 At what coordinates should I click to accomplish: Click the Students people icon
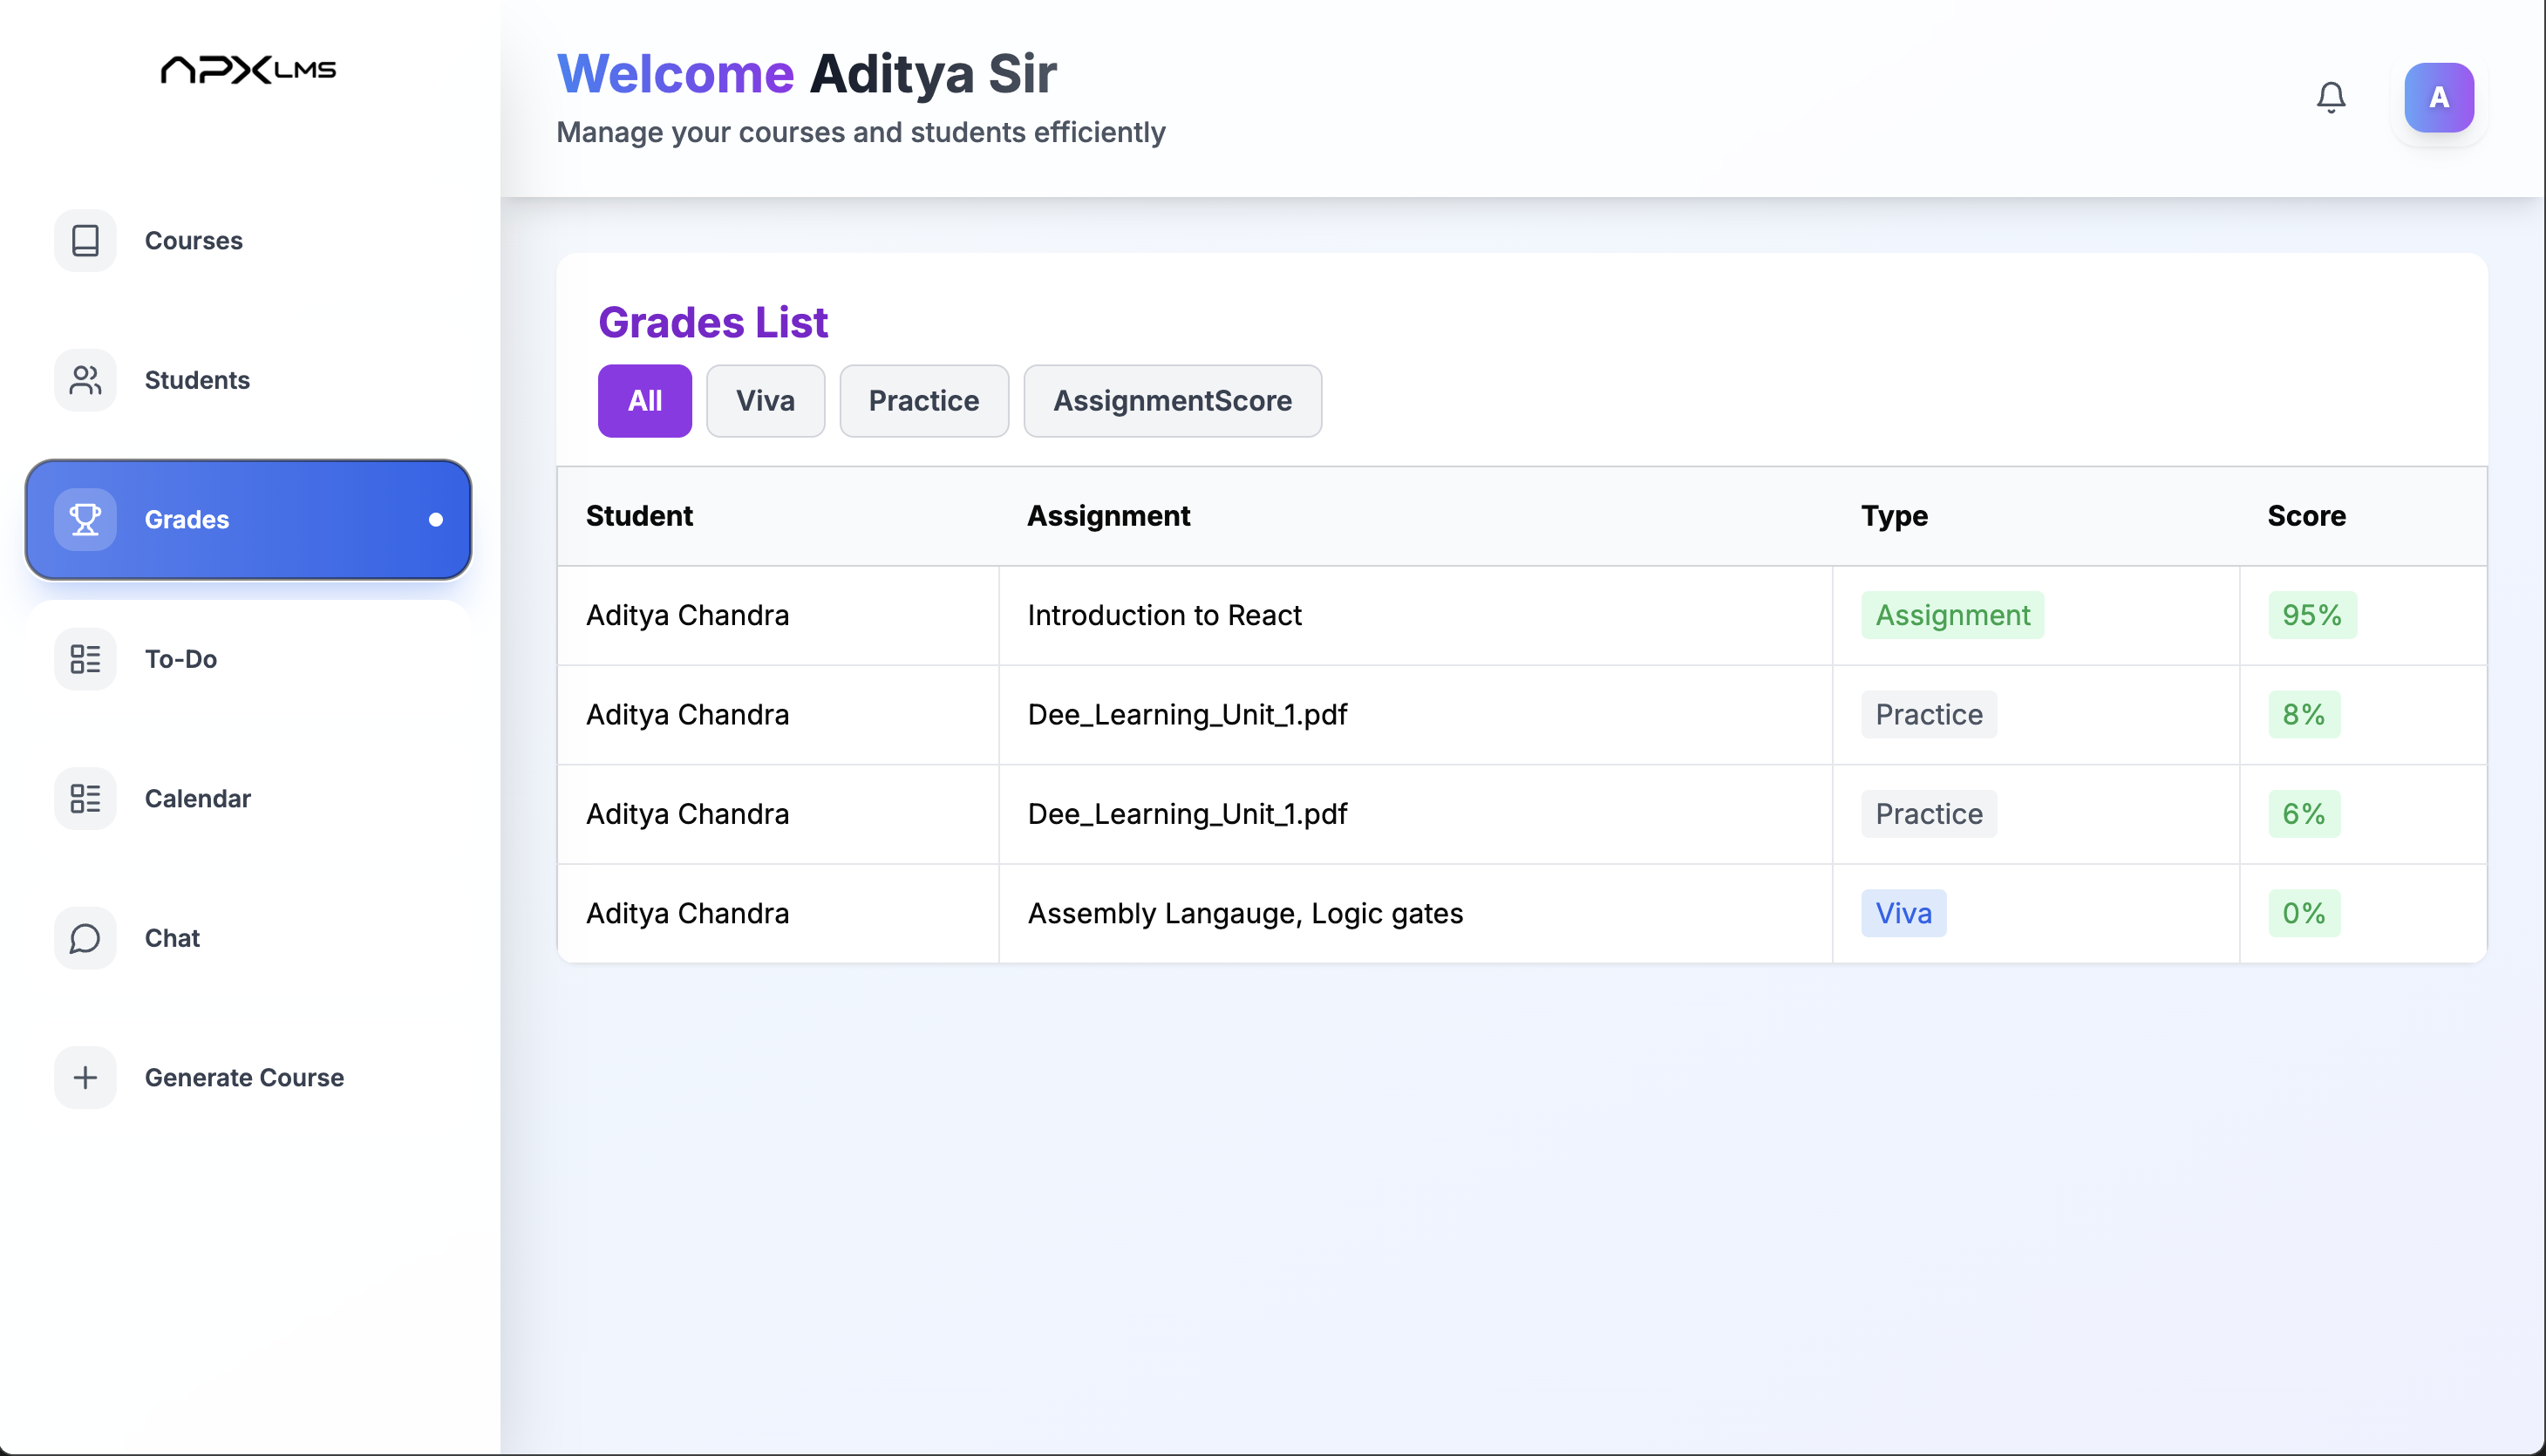click(85, 380)
